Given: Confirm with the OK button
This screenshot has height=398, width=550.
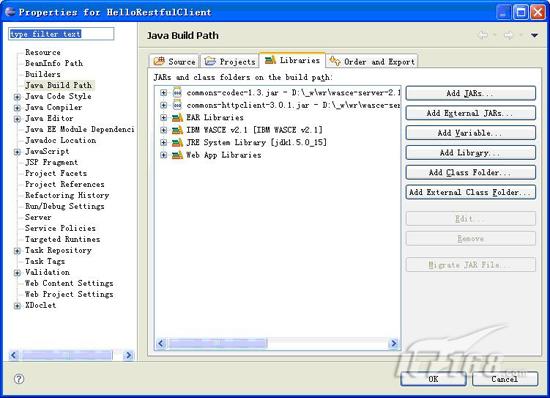Looking at the screenshot, I should (433, 379).
